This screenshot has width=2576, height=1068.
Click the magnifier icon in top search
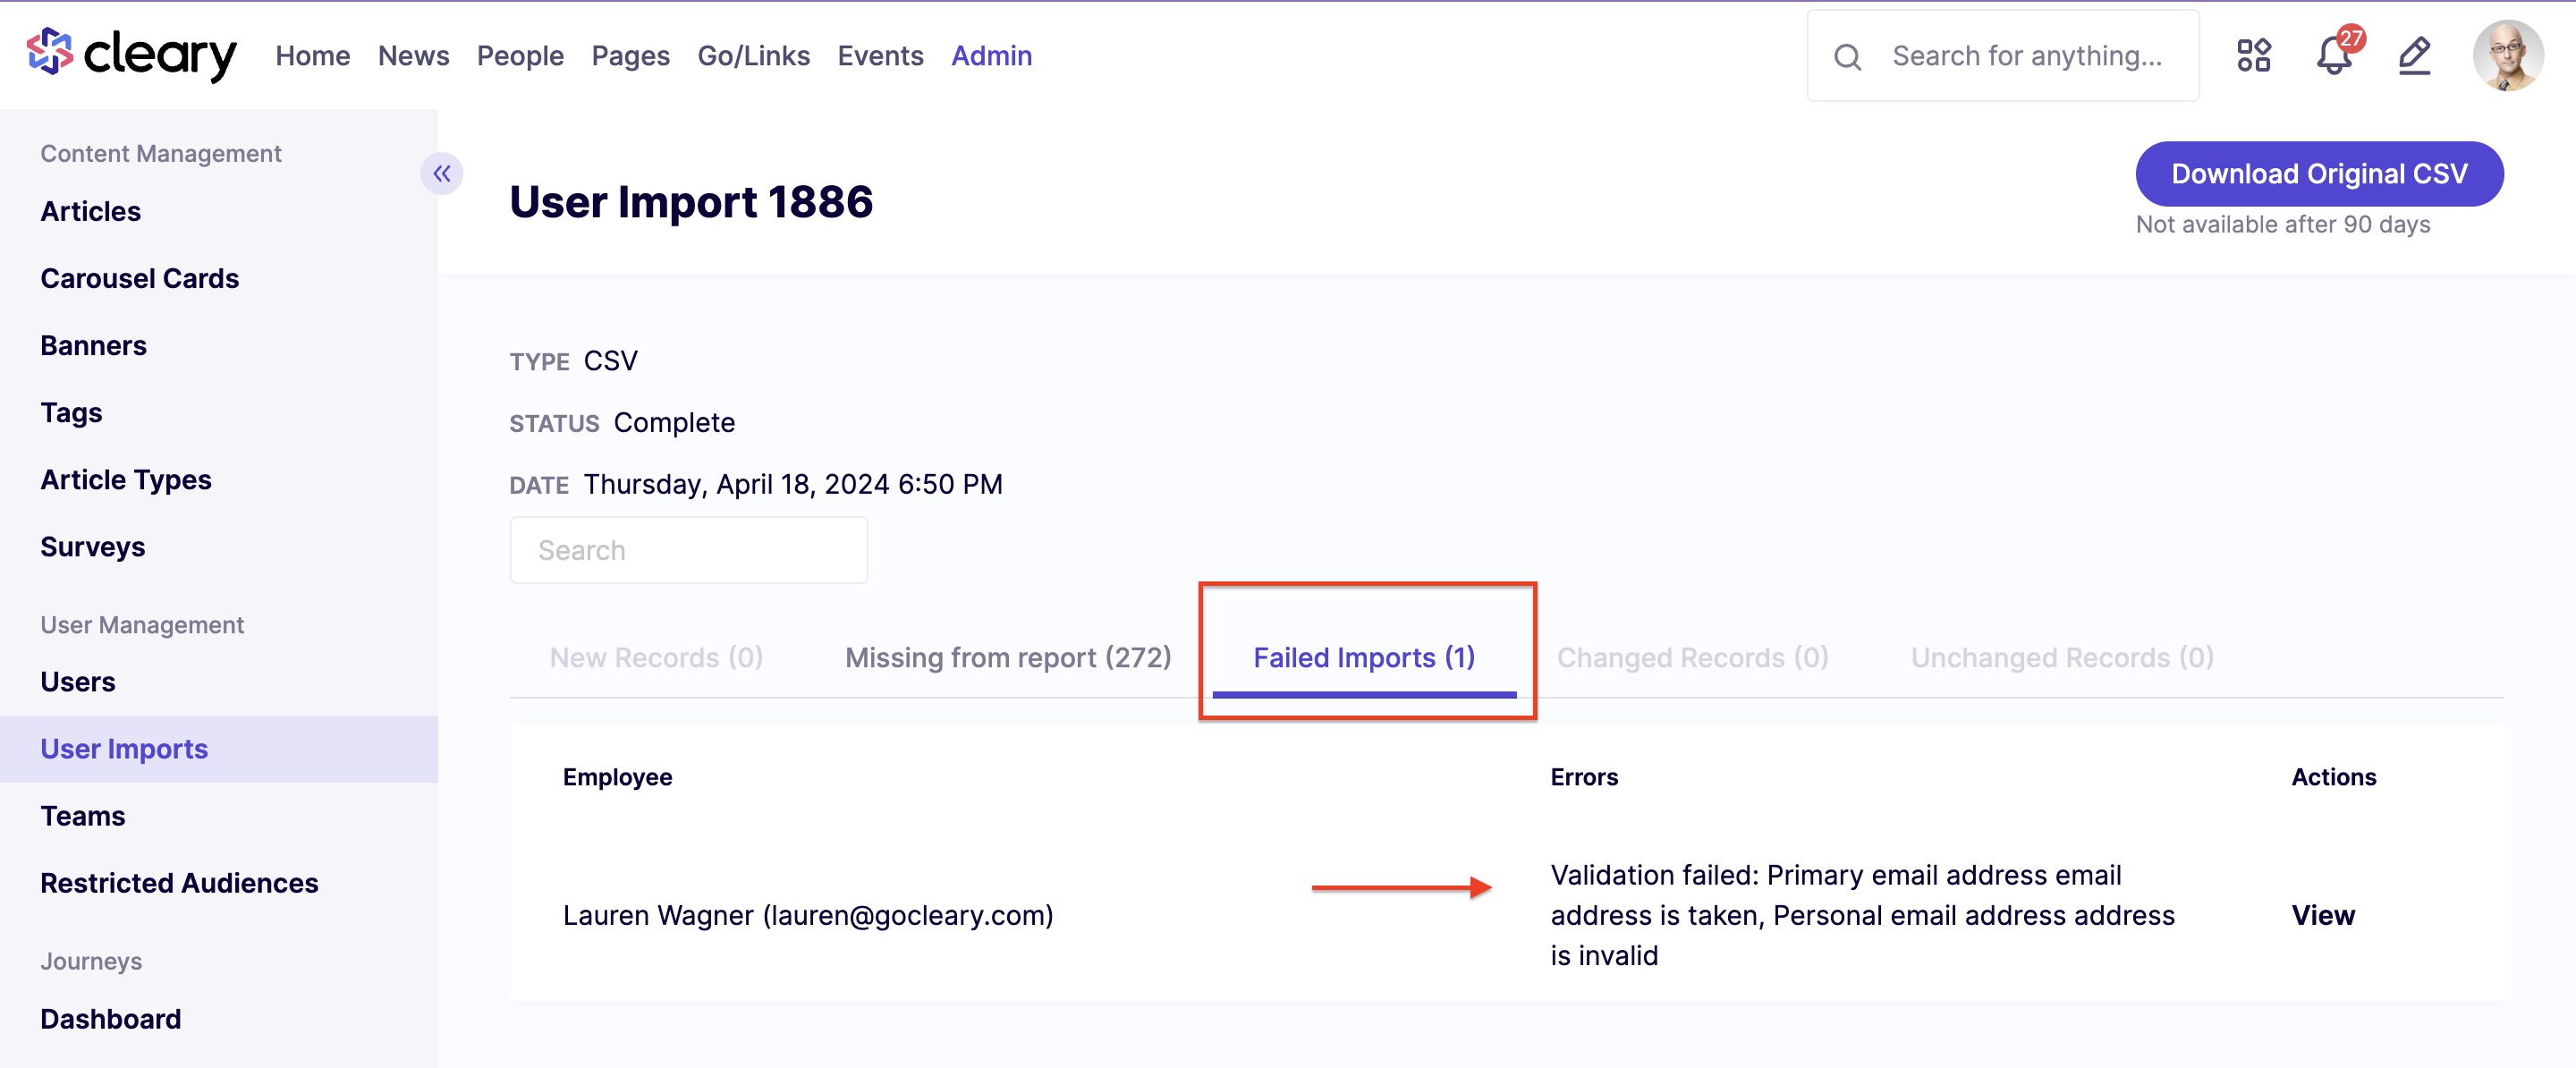coord(1848,57)
